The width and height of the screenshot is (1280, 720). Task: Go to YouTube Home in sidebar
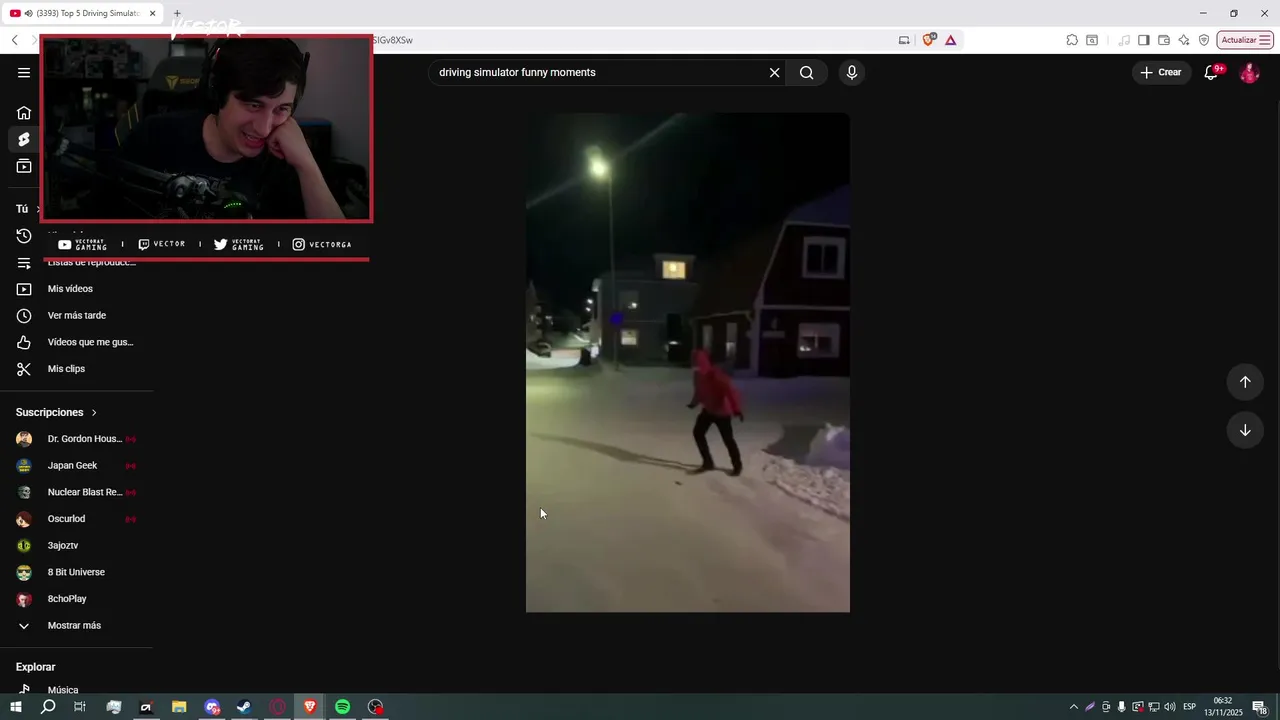tap(24, 112)
